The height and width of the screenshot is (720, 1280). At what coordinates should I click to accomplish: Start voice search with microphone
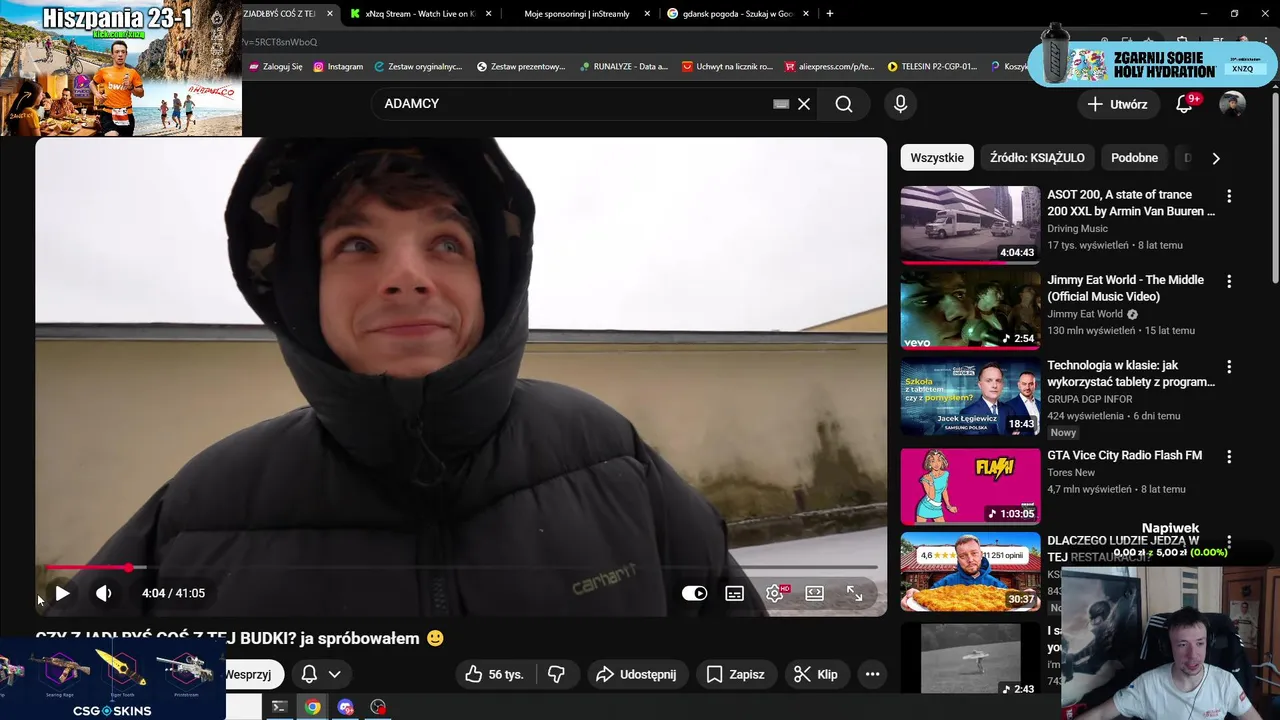(x=900, y=104)
